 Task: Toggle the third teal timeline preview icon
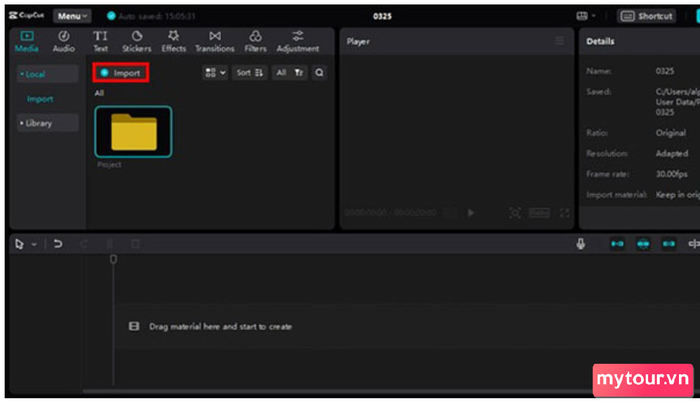pyautogui.click(x=668, y=244)
